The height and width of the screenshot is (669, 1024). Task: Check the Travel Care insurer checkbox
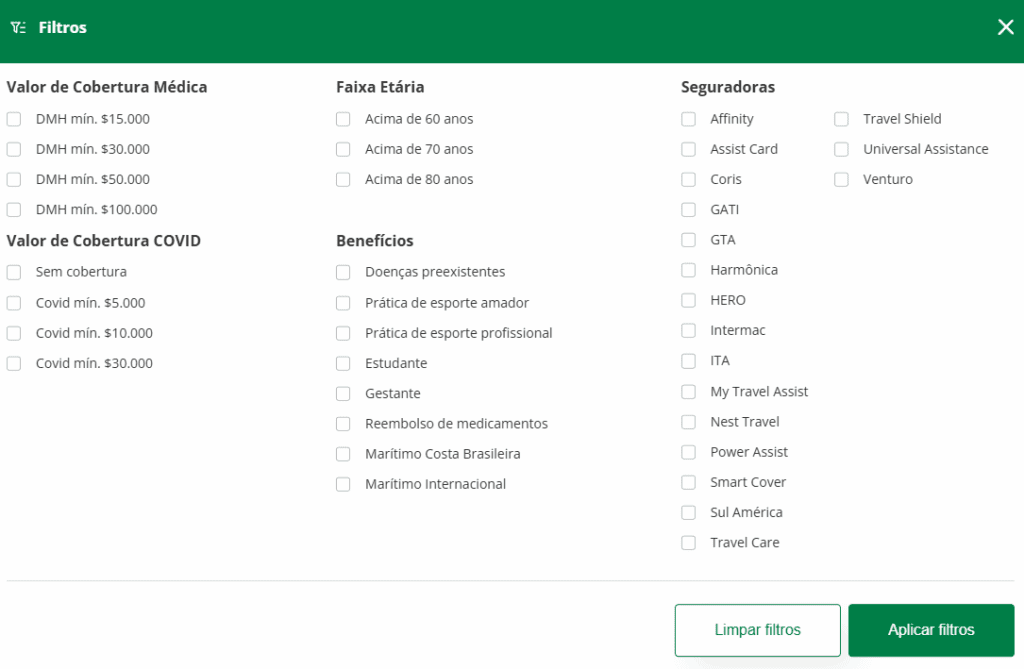(x=688, y=542)
